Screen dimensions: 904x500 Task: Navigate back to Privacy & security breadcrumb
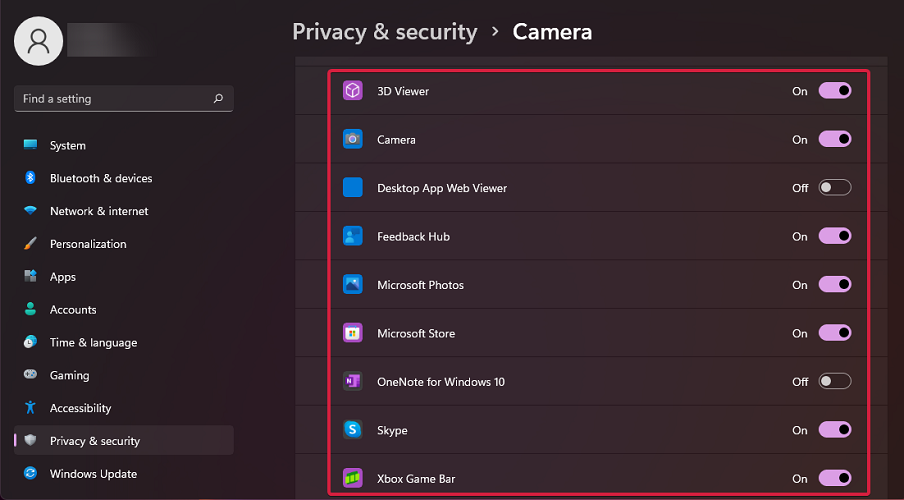pos(384,32)
